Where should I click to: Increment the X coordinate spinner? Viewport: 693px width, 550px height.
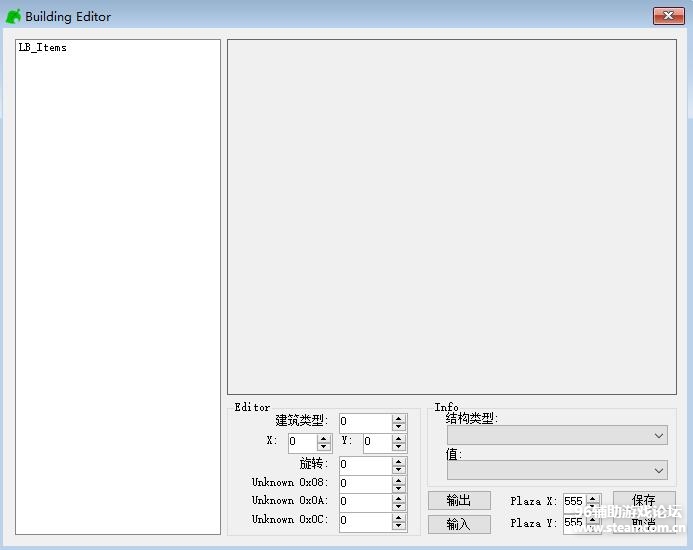click(x=324, y=438)
